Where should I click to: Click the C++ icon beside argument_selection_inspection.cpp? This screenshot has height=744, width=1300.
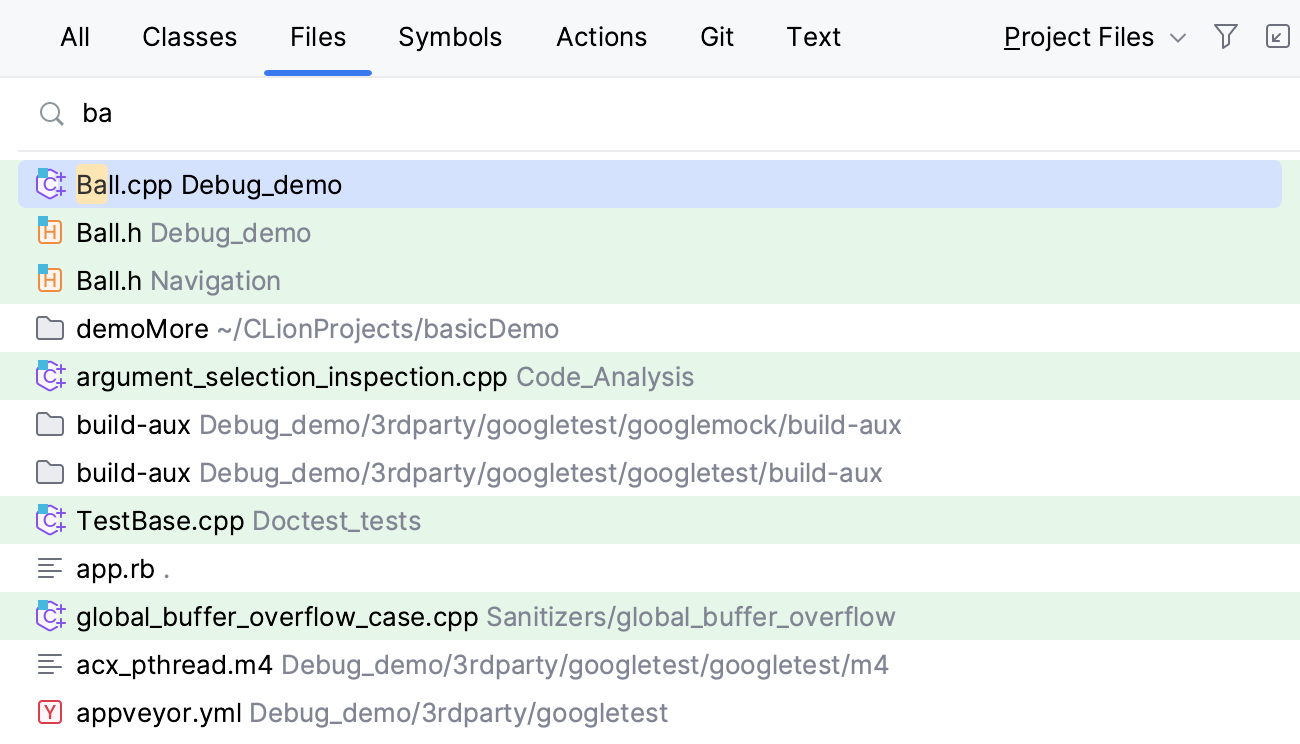[x=50, y=376]
